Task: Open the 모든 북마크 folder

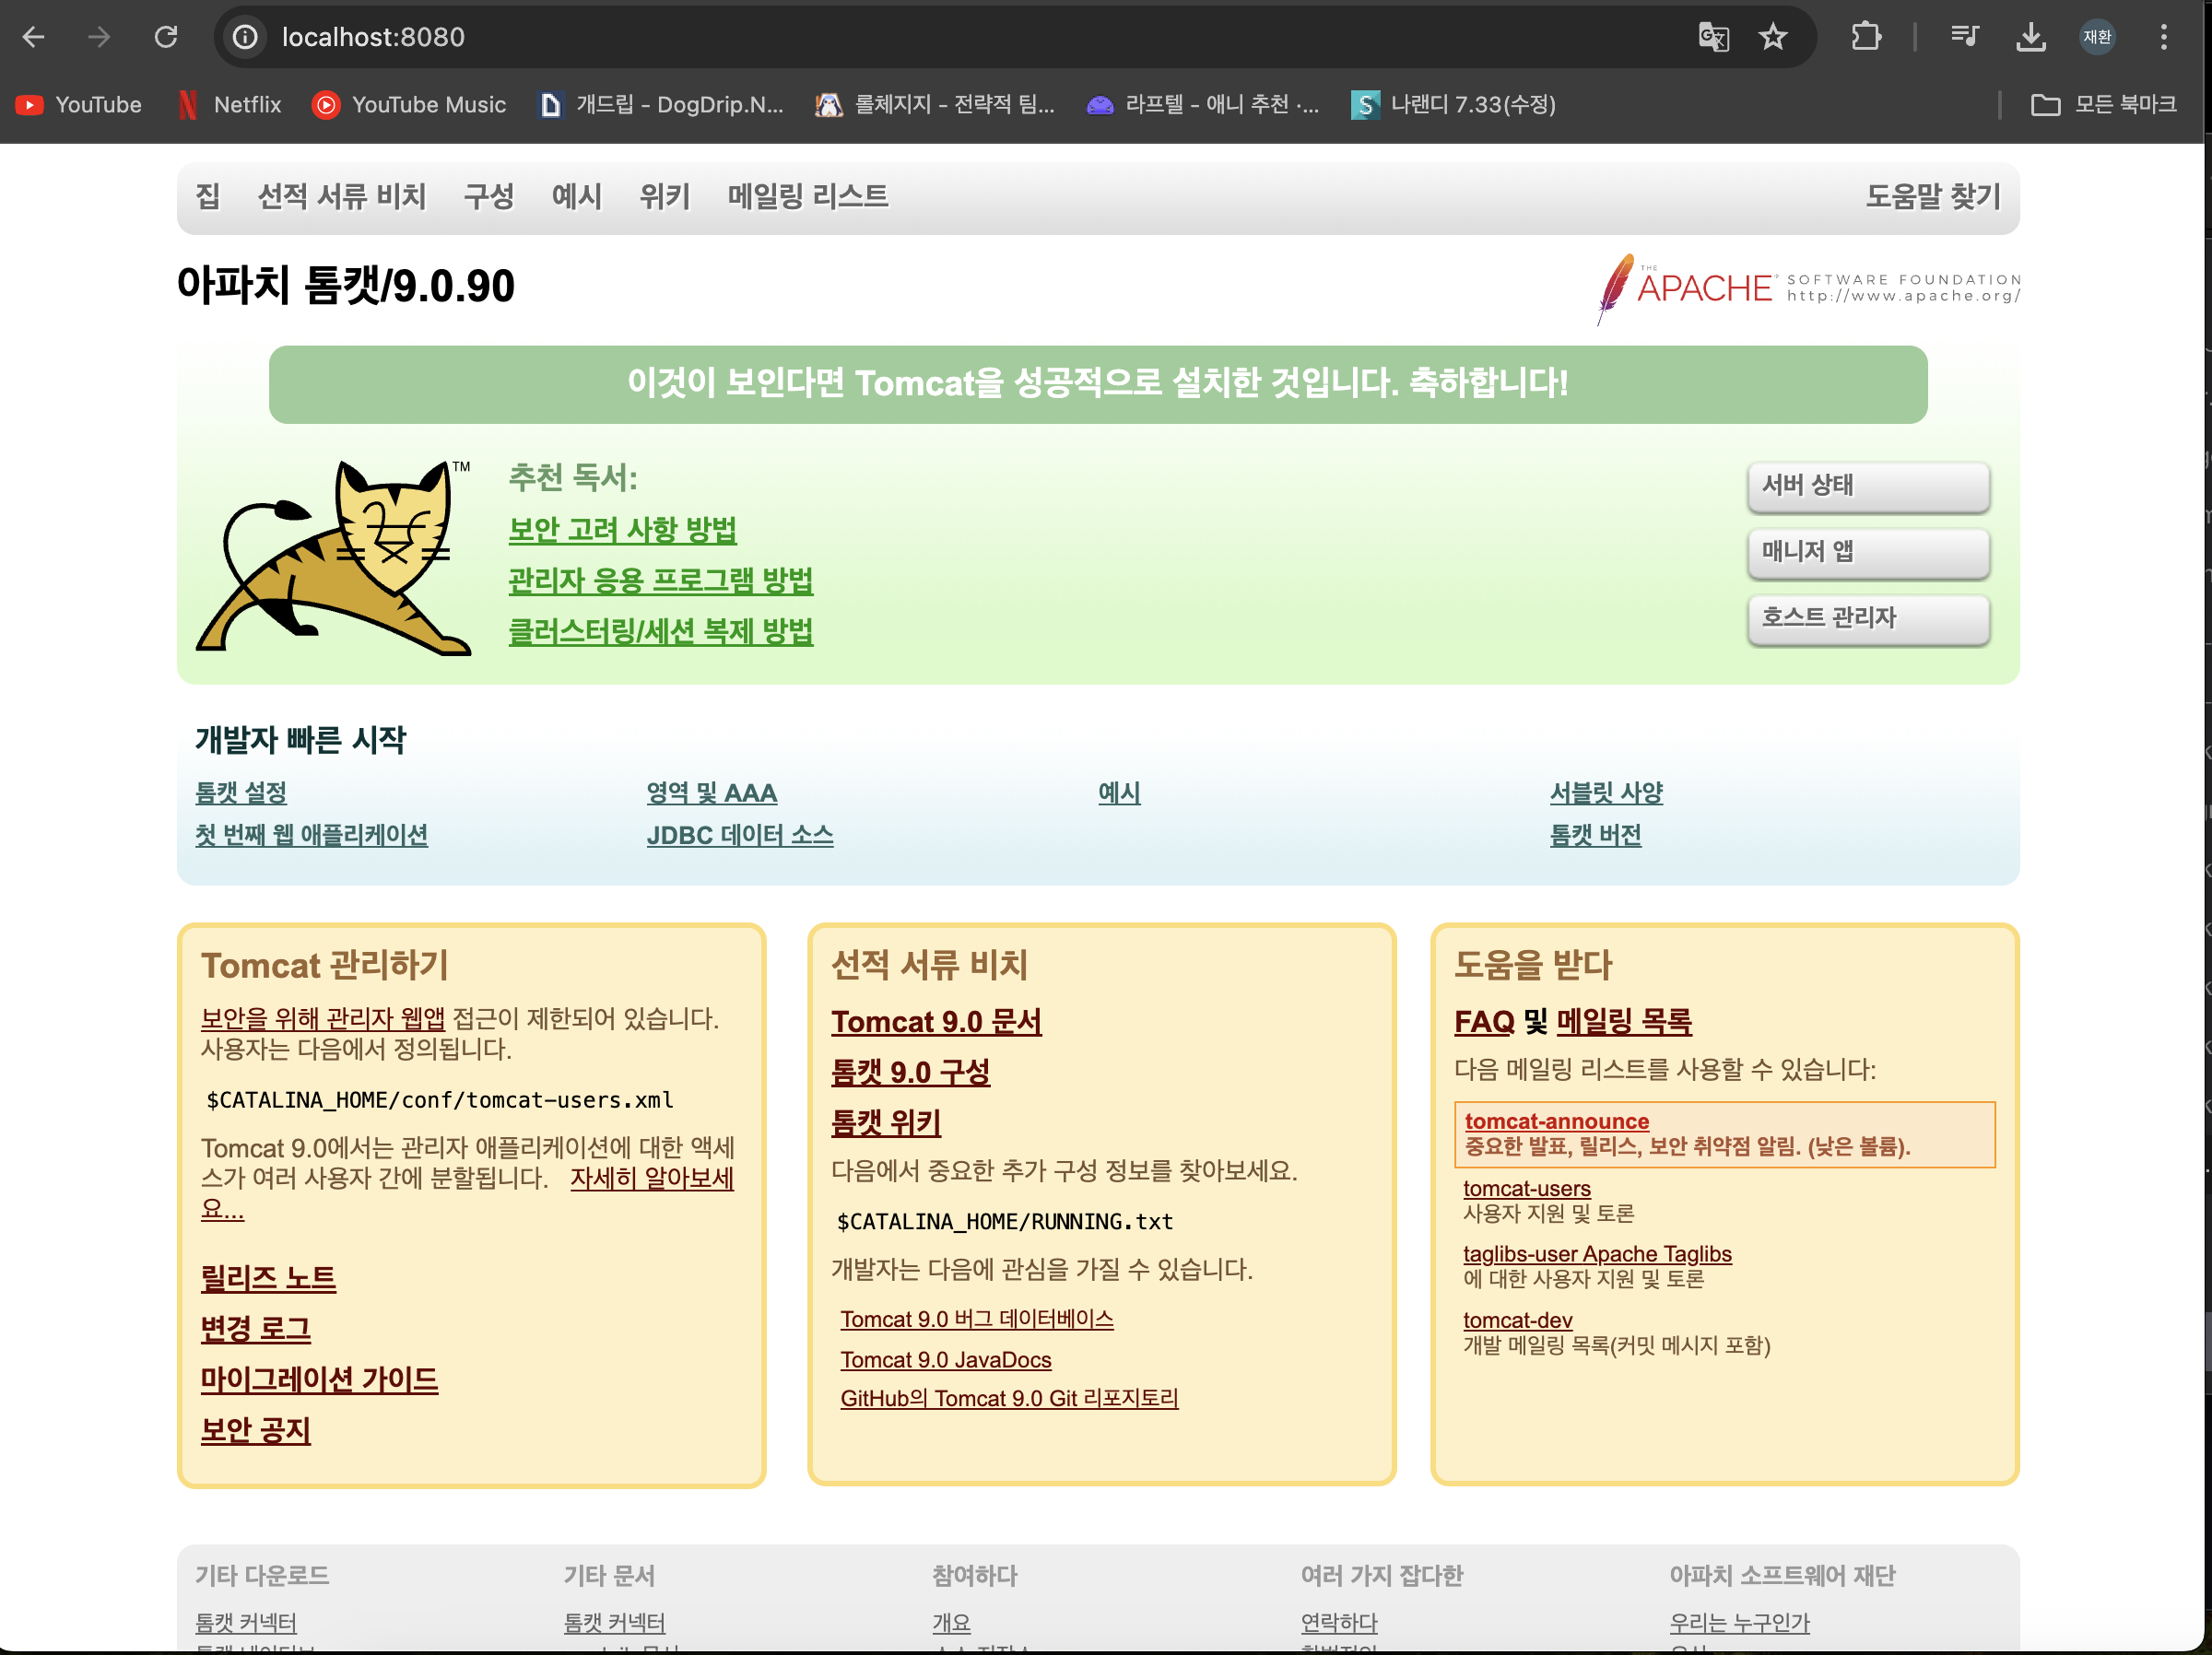Action: 2104,104
